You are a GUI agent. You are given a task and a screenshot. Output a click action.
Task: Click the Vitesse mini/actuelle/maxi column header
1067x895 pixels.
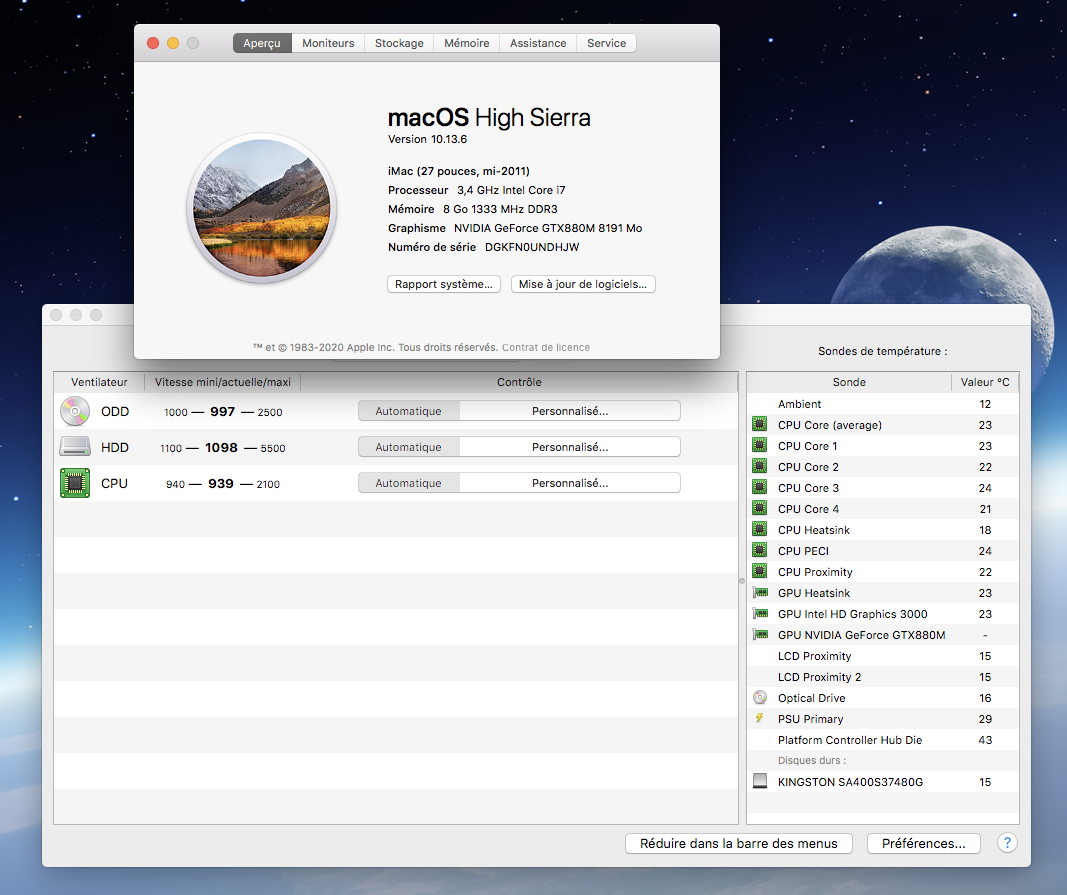point(223,382)
